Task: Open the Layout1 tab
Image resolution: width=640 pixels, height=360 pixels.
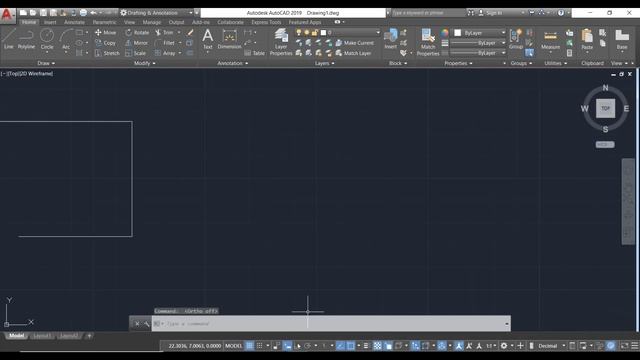Action: 42,336
